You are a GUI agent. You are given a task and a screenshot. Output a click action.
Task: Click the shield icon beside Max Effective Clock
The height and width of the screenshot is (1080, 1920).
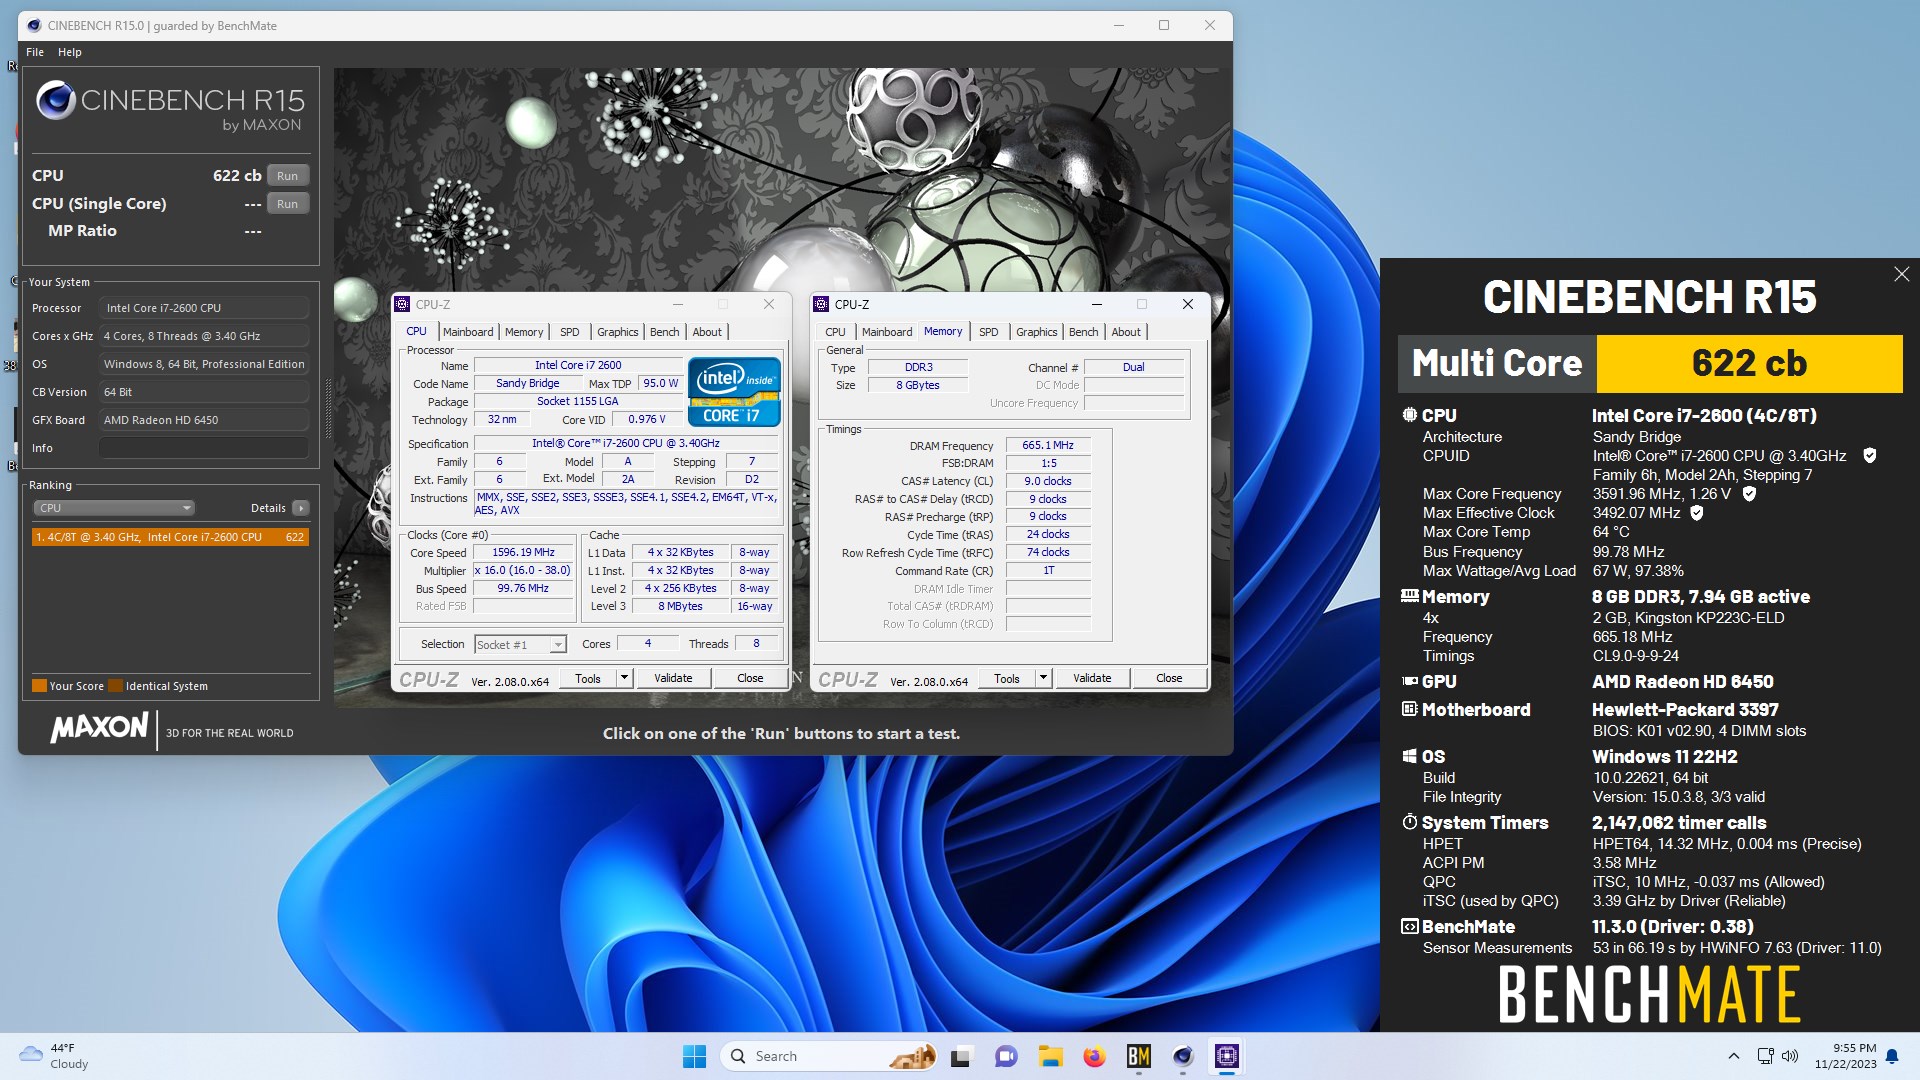(x=1696, y=513)
